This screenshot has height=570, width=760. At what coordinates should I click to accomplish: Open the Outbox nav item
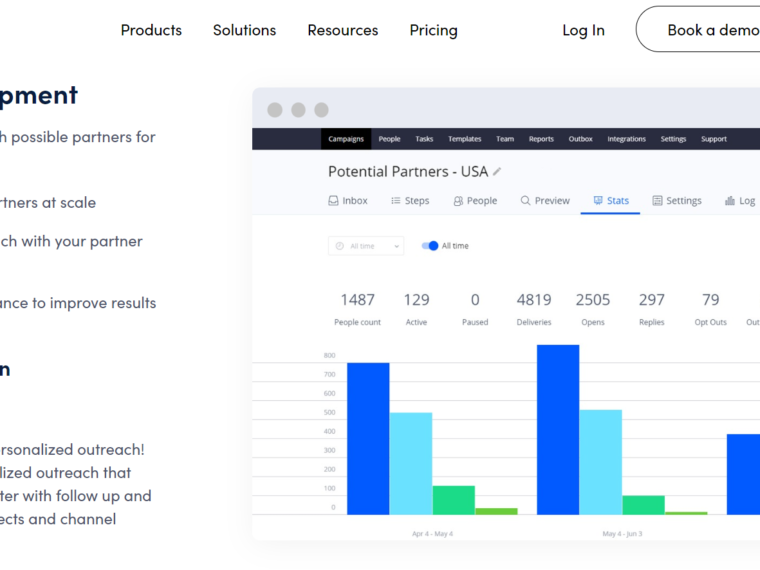(x=580, y=139)
